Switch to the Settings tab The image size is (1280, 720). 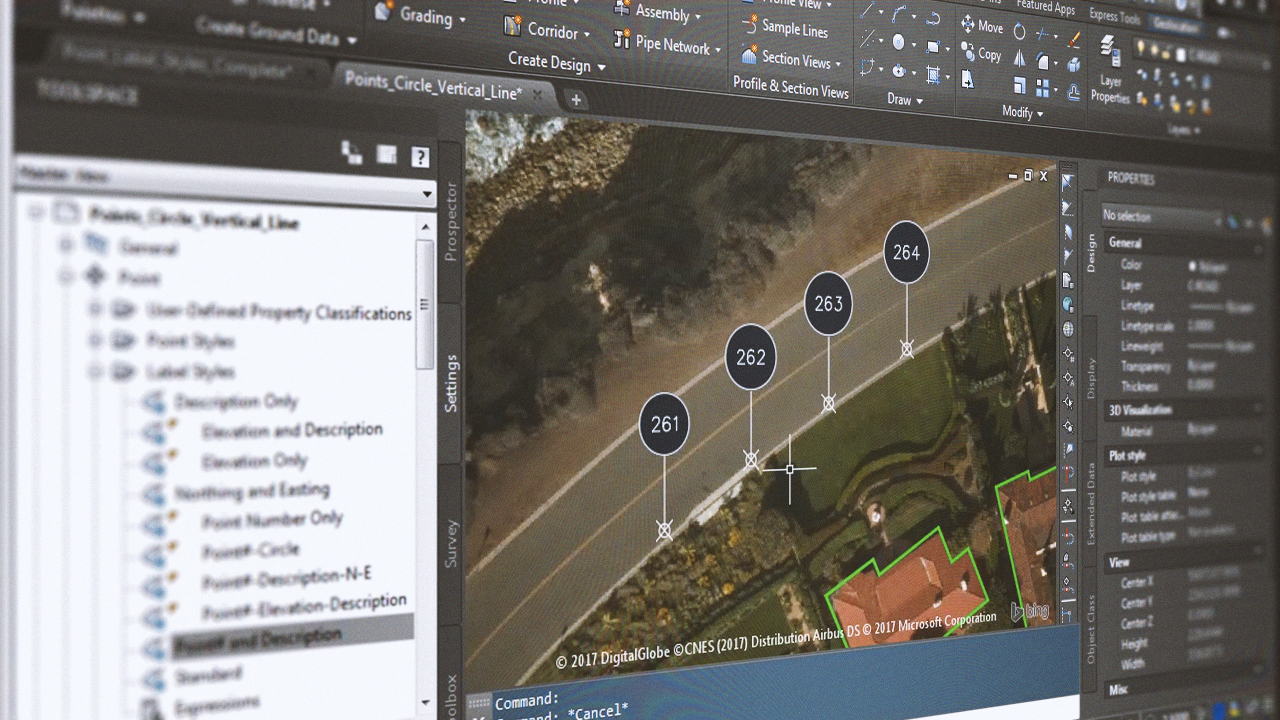point(451,384)
